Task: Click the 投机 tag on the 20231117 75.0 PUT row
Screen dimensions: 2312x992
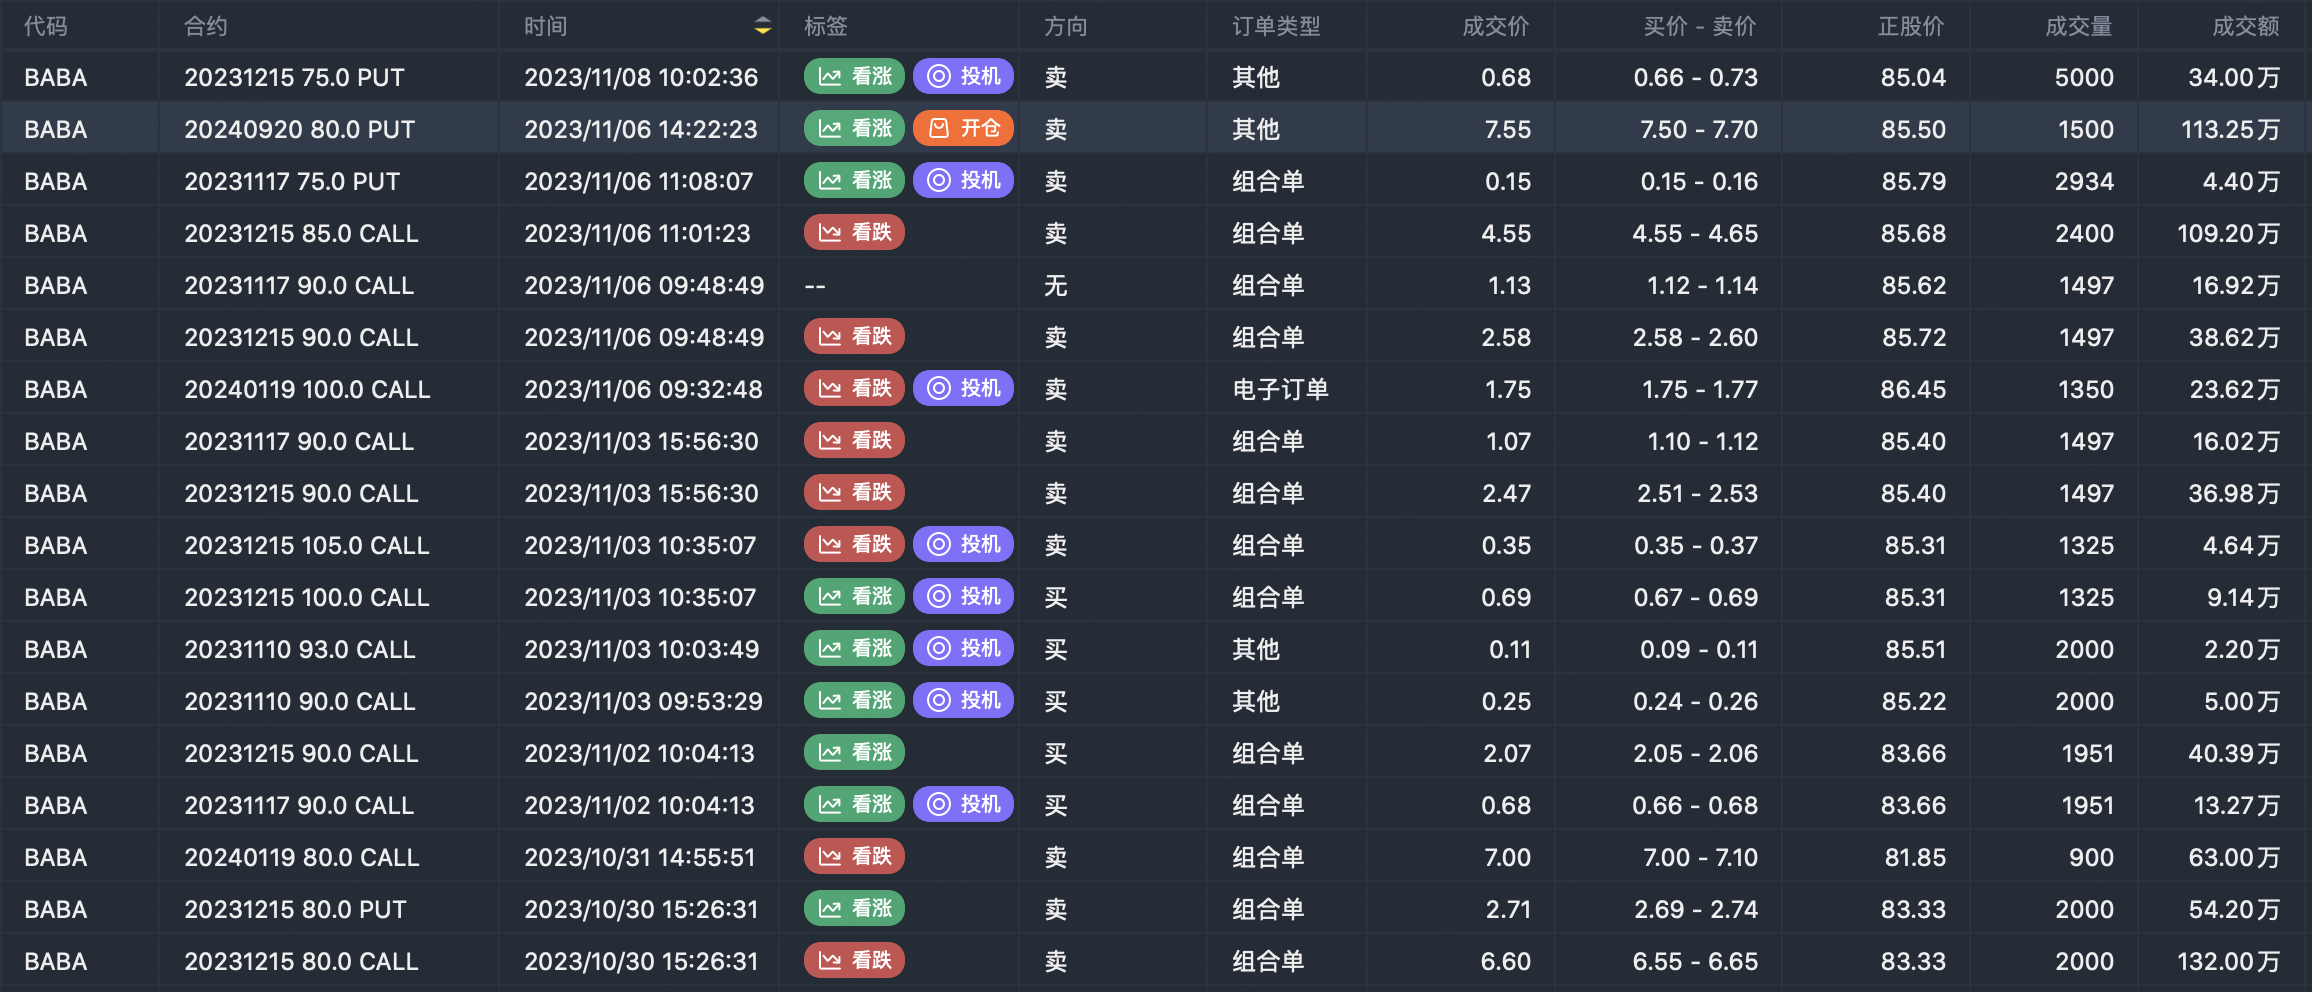Action: click(x=963, y=180)
